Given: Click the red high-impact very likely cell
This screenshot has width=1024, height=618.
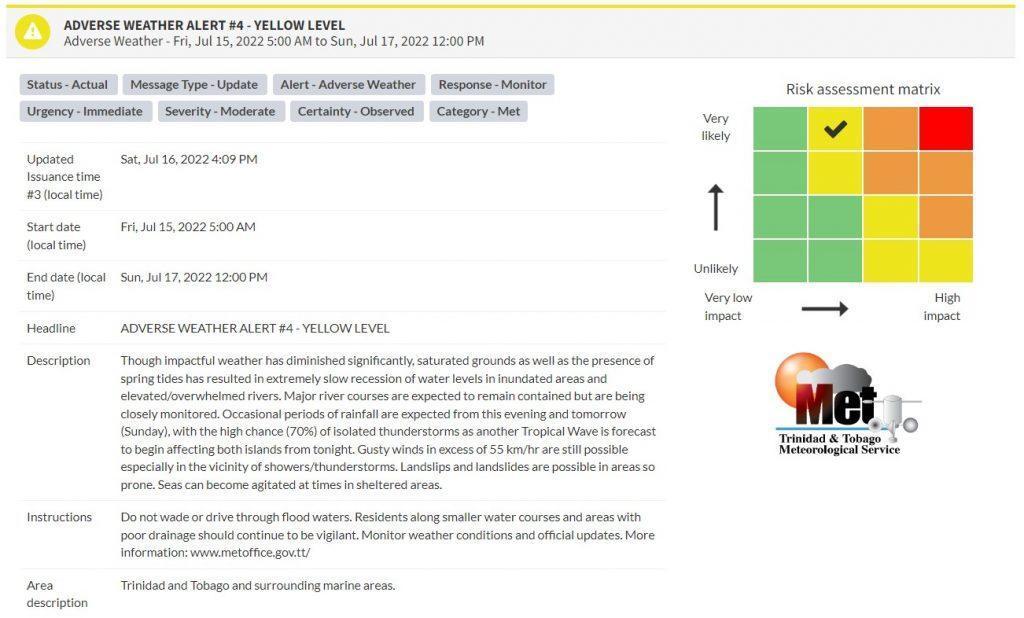Looking at the screenshot, I should (x=946, y=129).
